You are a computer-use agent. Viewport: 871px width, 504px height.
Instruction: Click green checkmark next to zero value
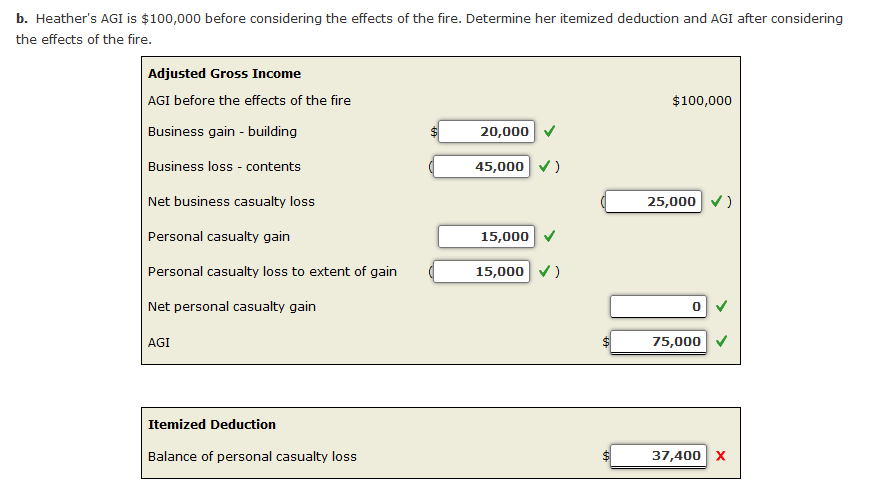tap(722, 306)
